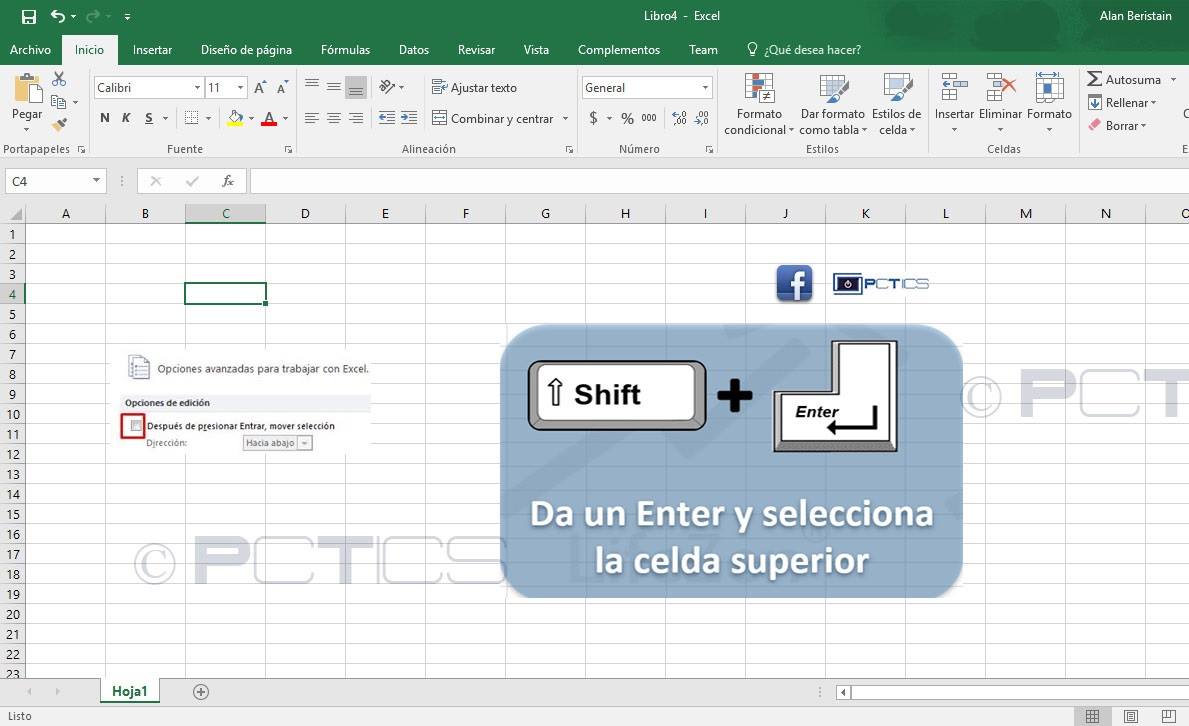Click the Formato cells button
Viewport: 1189px width, 726px height.
1049,102
